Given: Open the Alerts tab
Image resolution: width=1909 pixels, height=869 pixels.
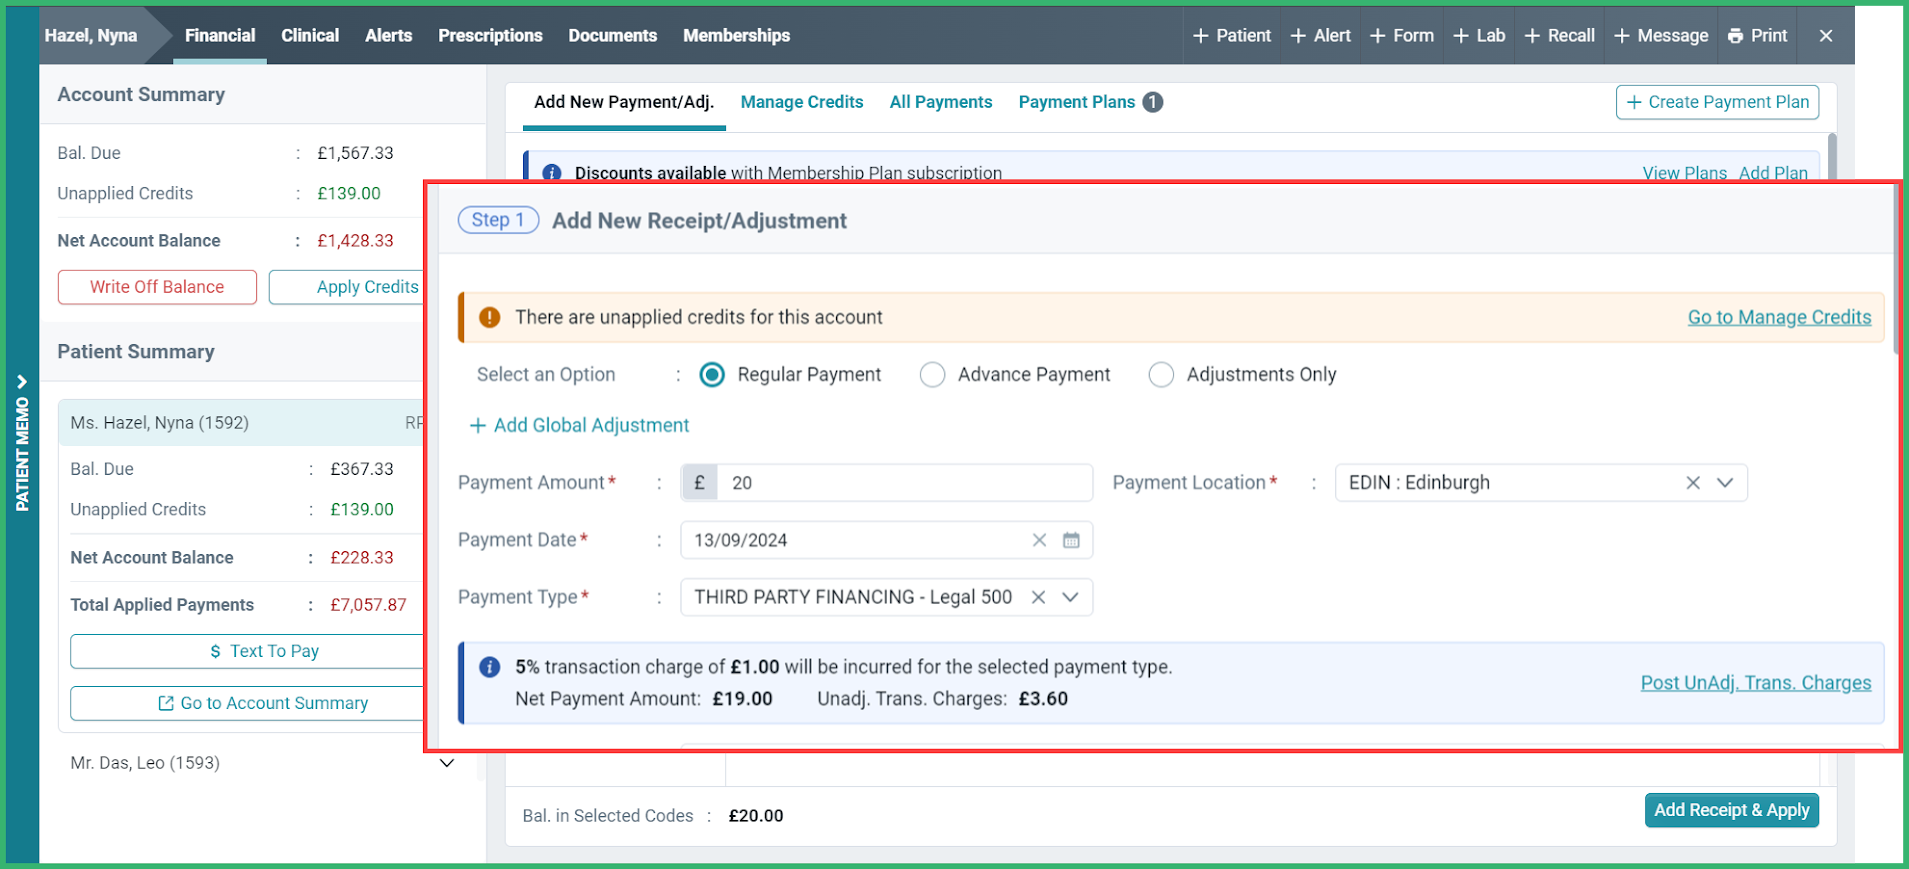Looking at the screenshot, I should tap(388, 36).
